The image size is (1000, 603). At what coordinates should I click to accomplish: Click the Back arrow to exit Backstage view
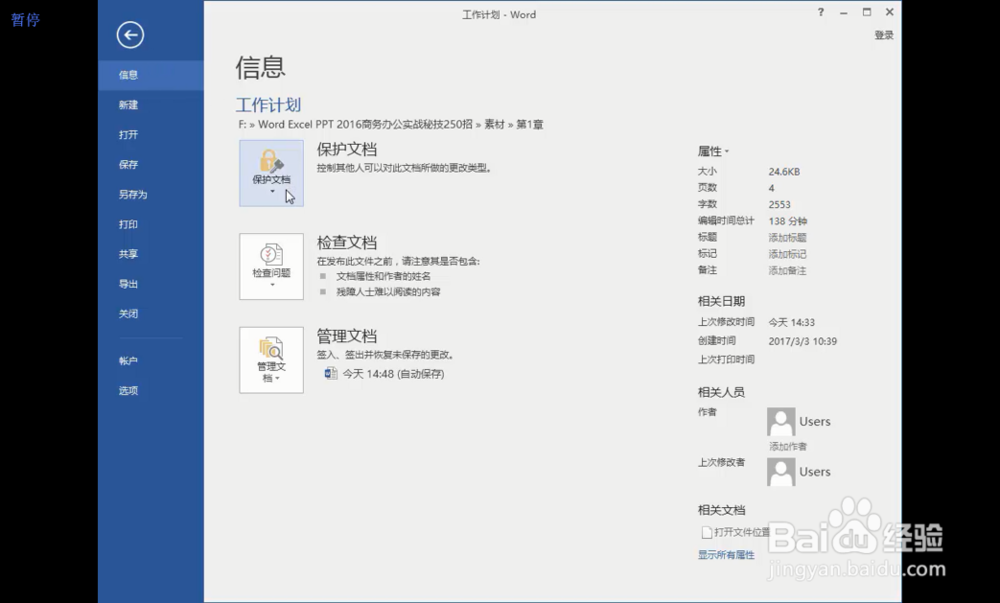(x=130, y=35)
